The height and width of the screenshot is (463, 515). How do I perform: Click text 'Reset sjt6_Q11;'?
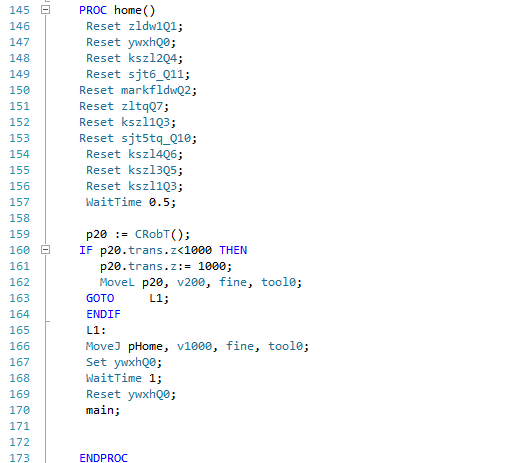coord(138,74)
